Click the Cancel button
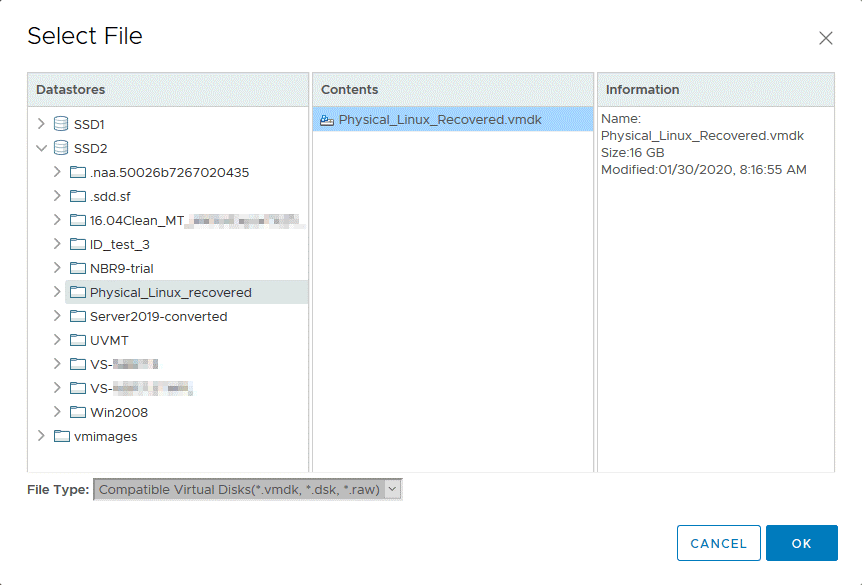 [718, 543]
